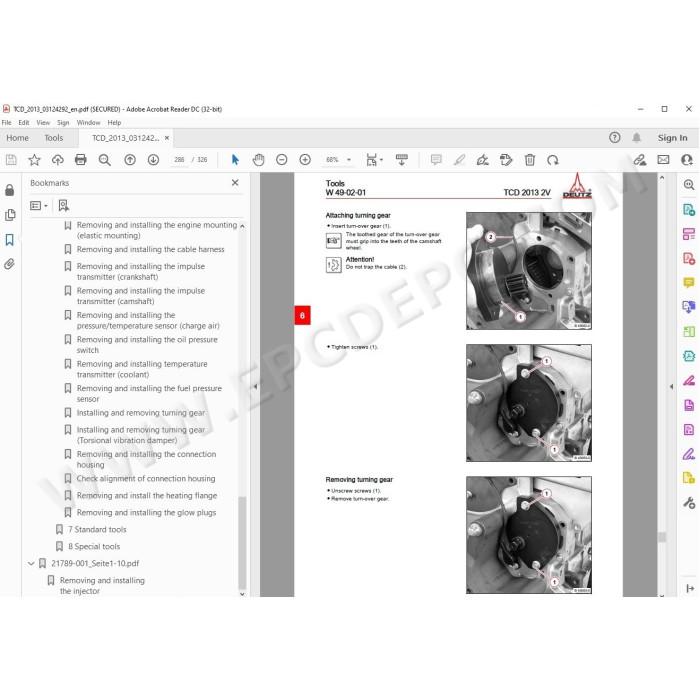Open the Comment tool in right pane
Viewport: 700px width, 700px height.
(x=689, y=283)
